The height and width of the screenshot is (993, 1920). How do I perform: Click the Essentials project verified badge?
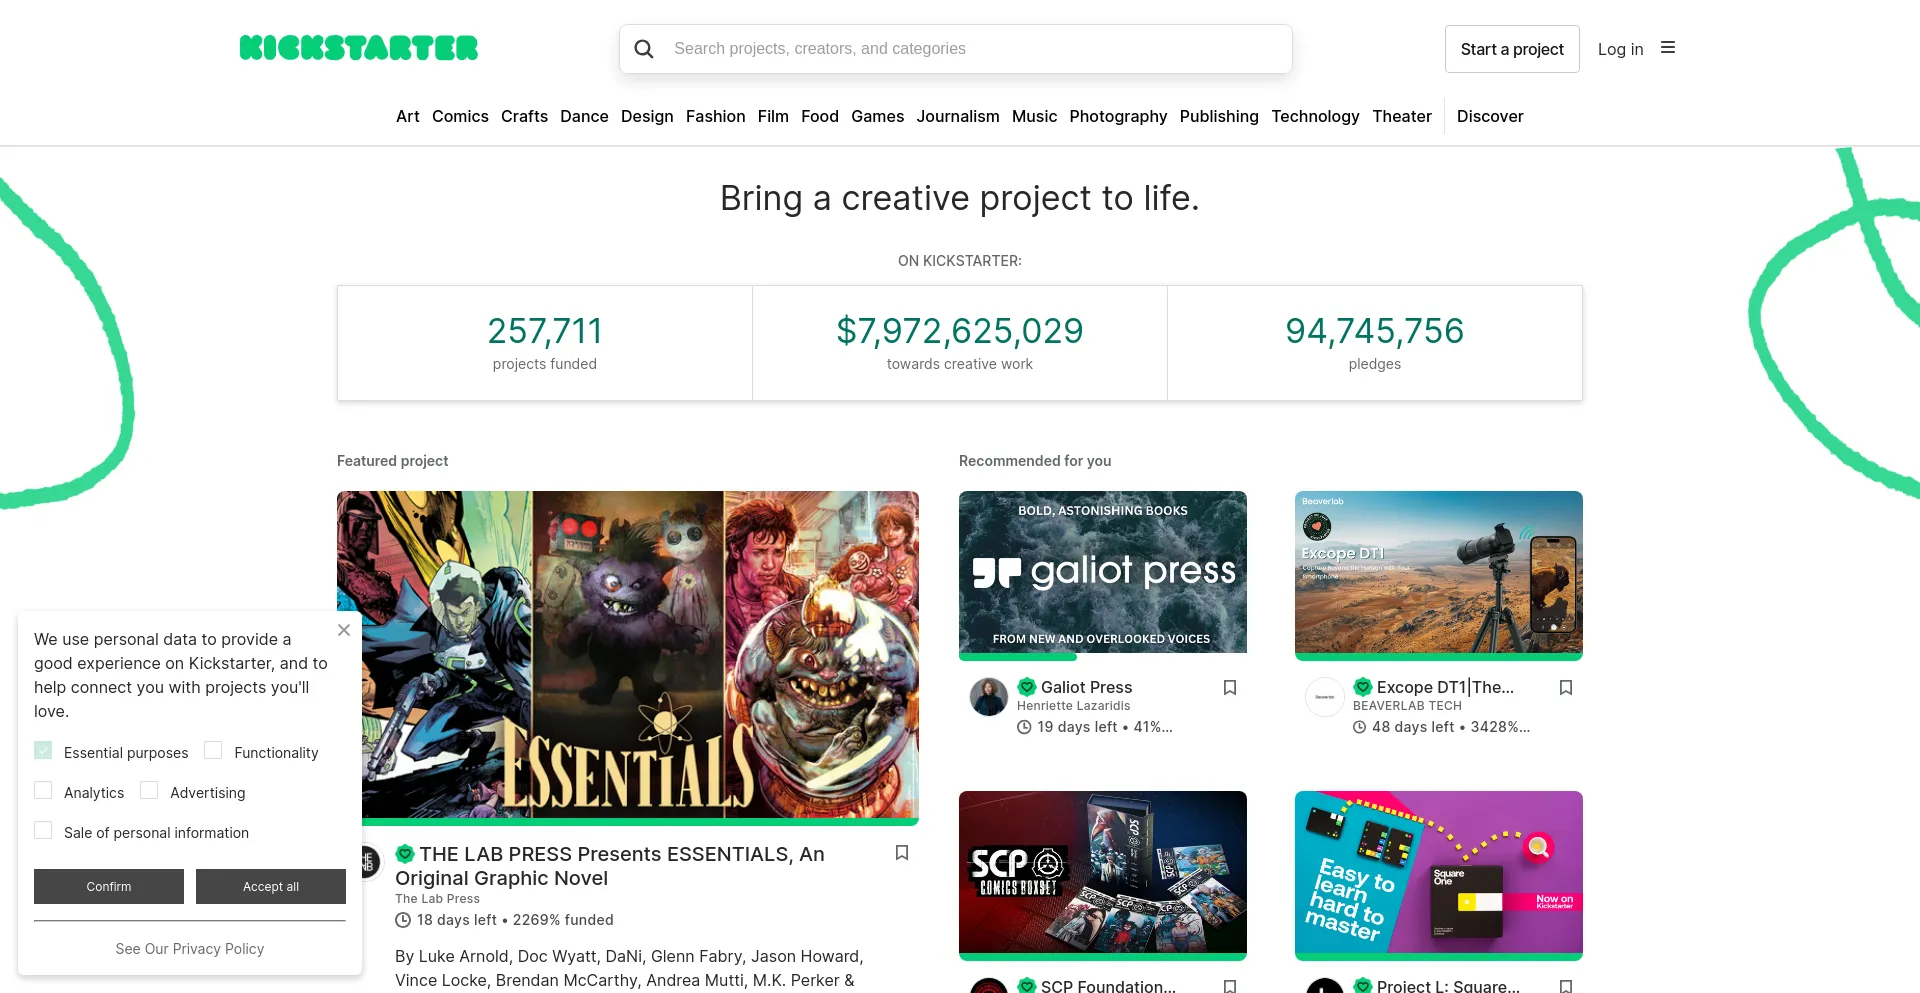click(x=405, y=854)
